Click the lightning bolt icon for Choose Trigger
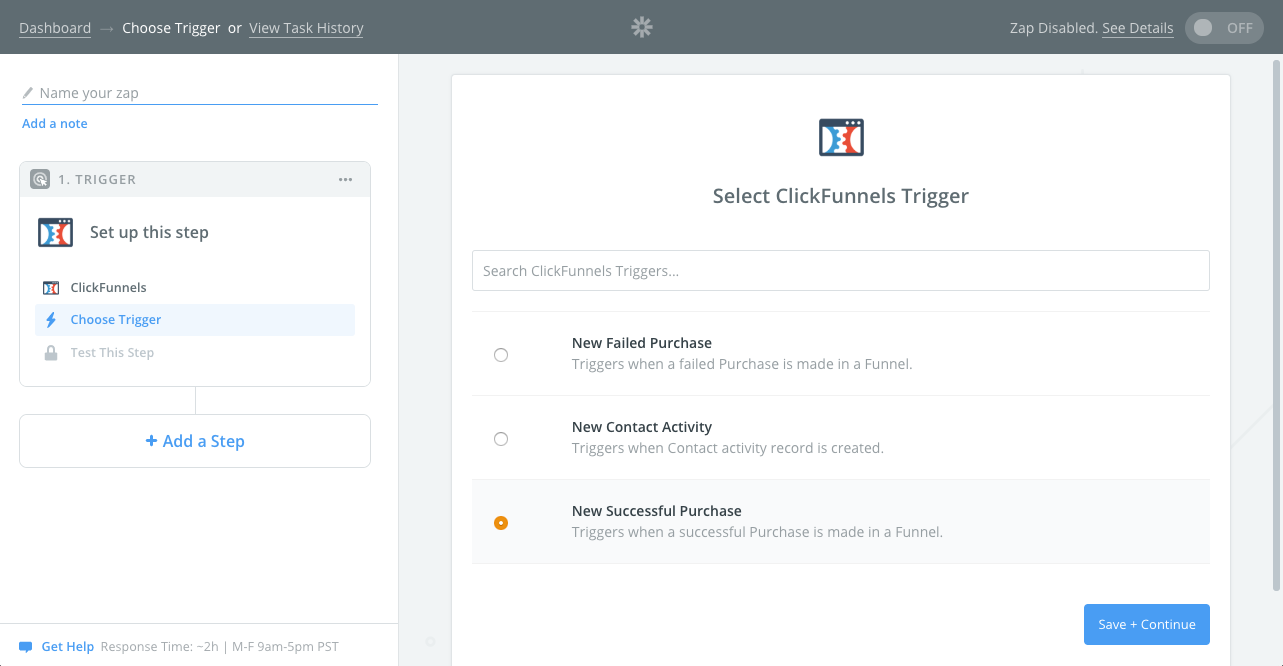The height and width of the screenshot is (666, 1283). tap(51, 320)
